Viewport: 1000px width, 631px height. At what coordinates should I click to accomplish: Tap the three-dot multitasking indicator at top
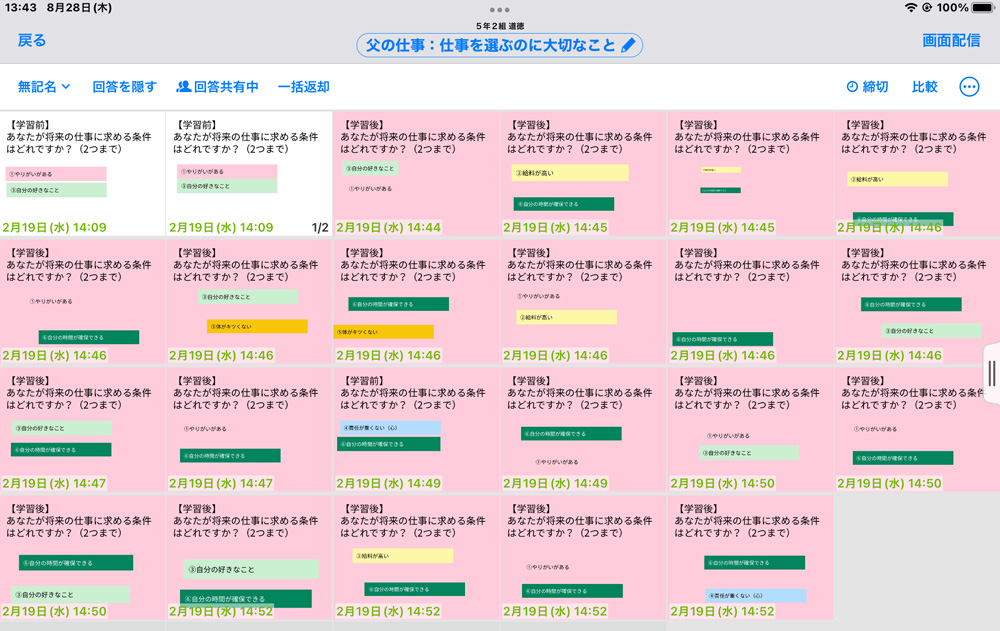(500, 9)
